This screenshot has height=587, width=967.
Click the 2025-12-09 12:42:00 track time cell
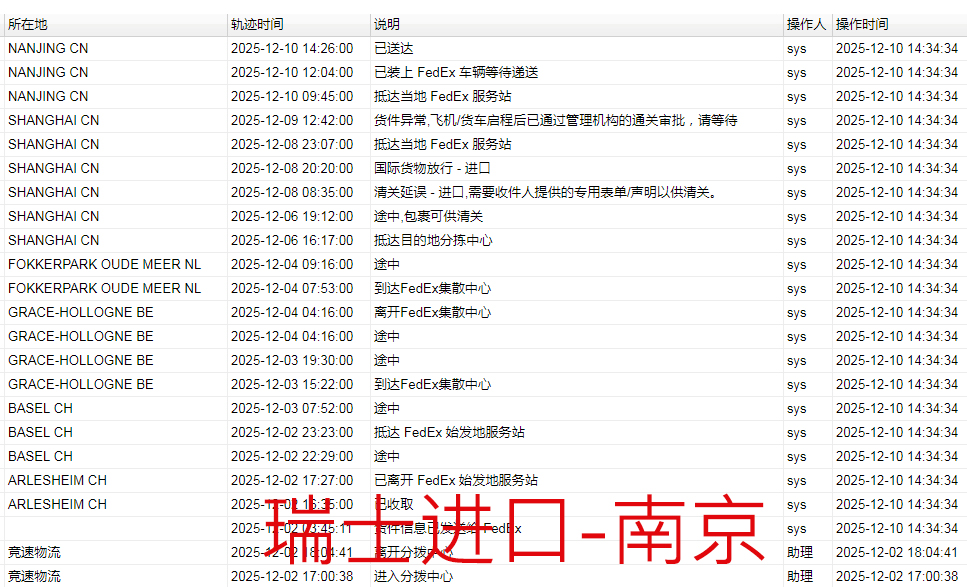292,120
